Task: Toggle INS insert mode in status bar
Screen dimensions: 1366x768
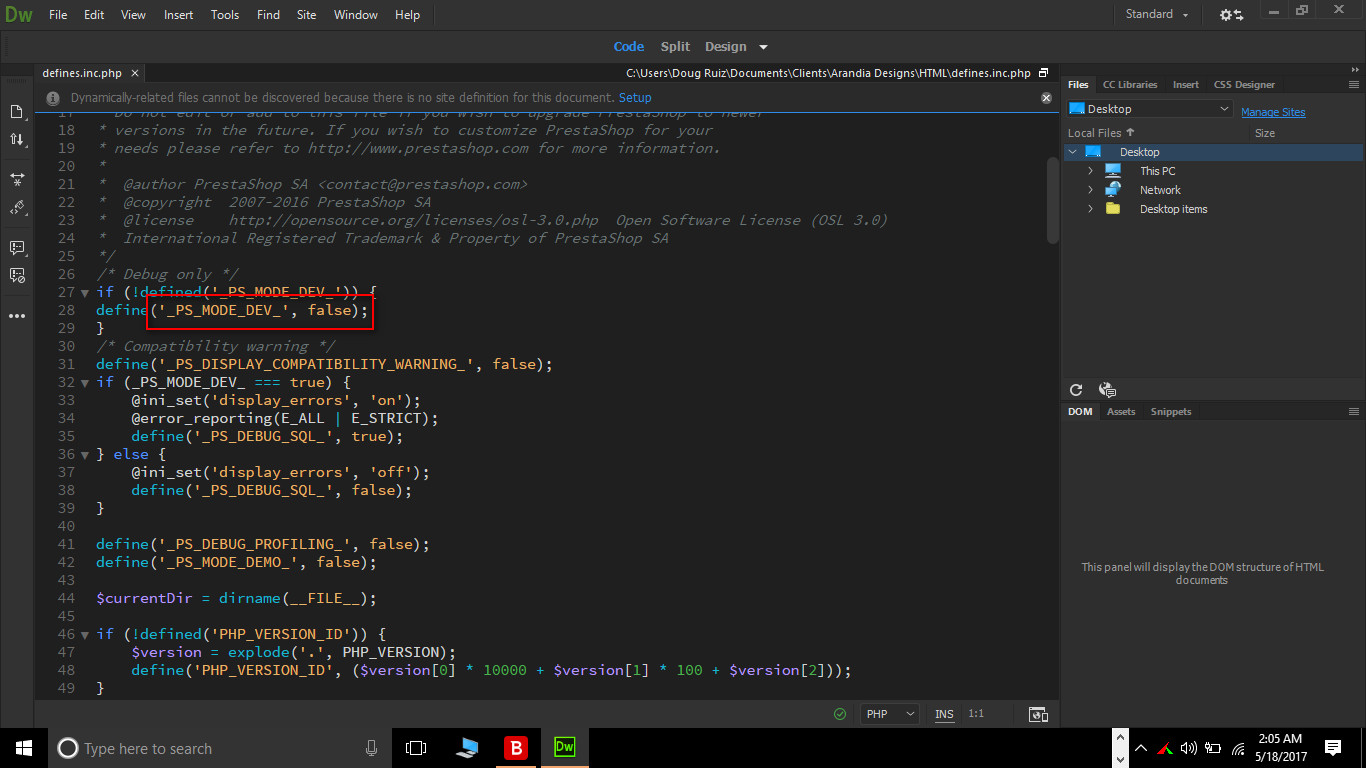Action: (x=944, y=714)
